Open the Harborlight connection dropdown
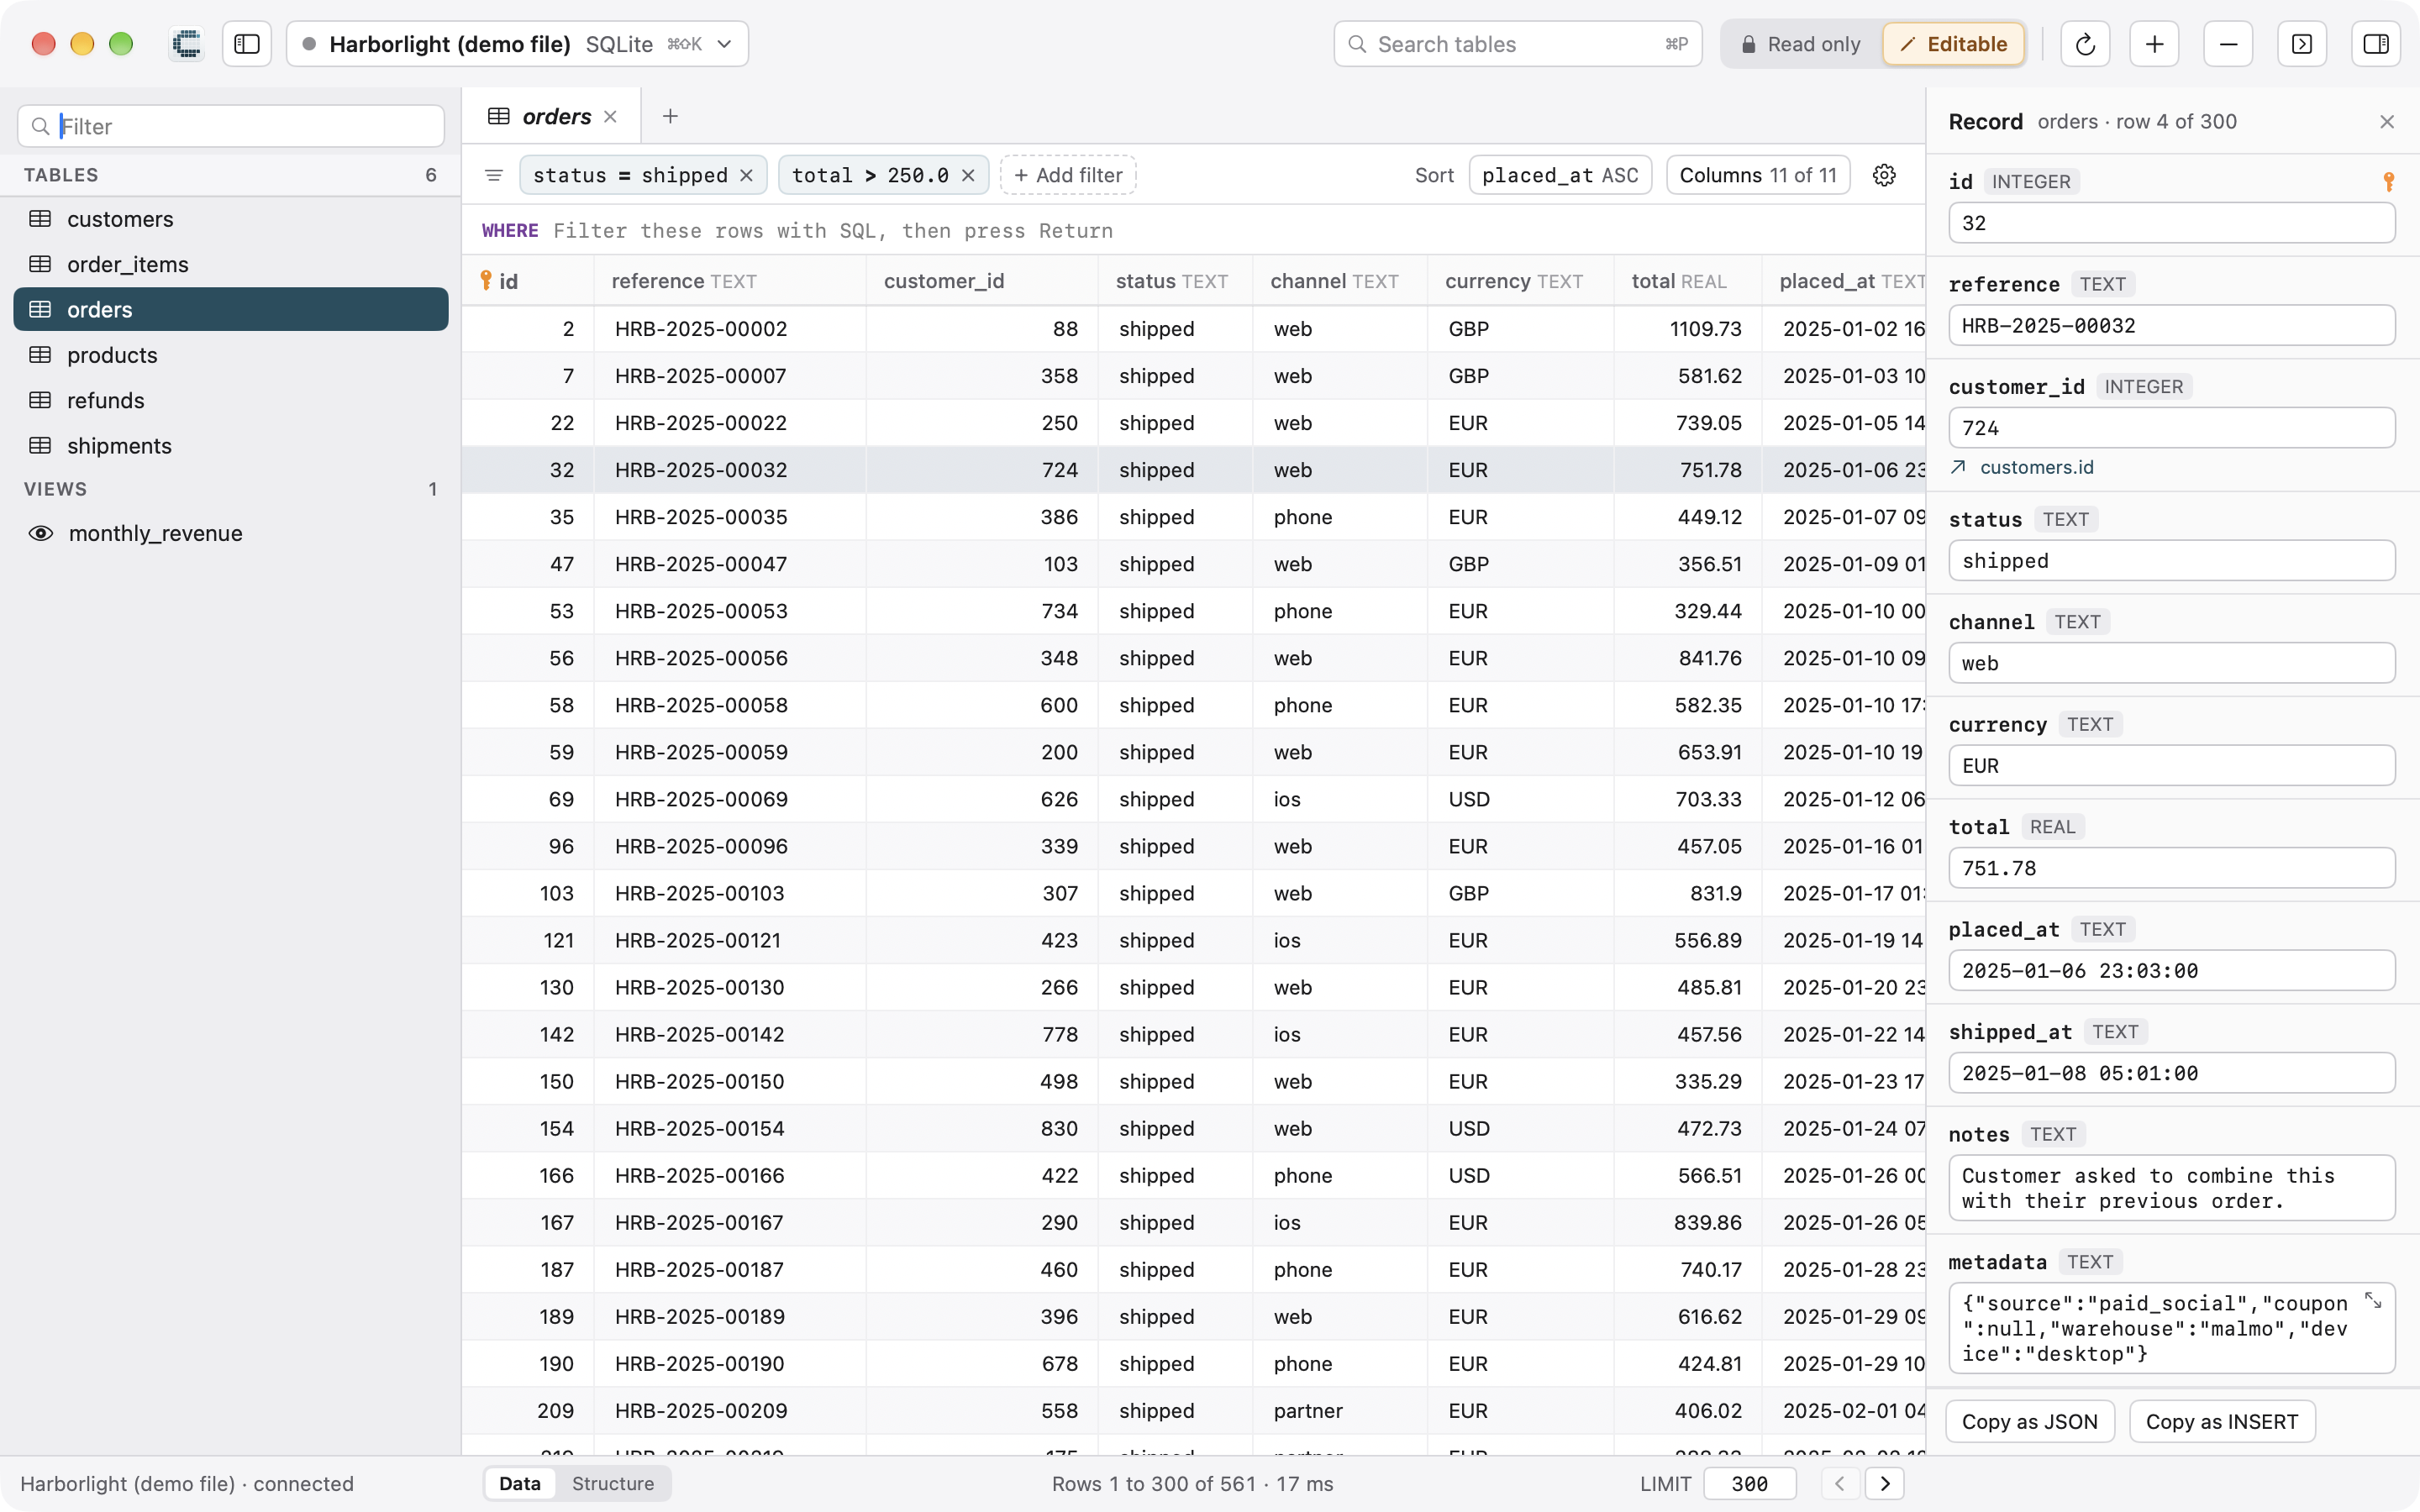 (x=517, y=44)
